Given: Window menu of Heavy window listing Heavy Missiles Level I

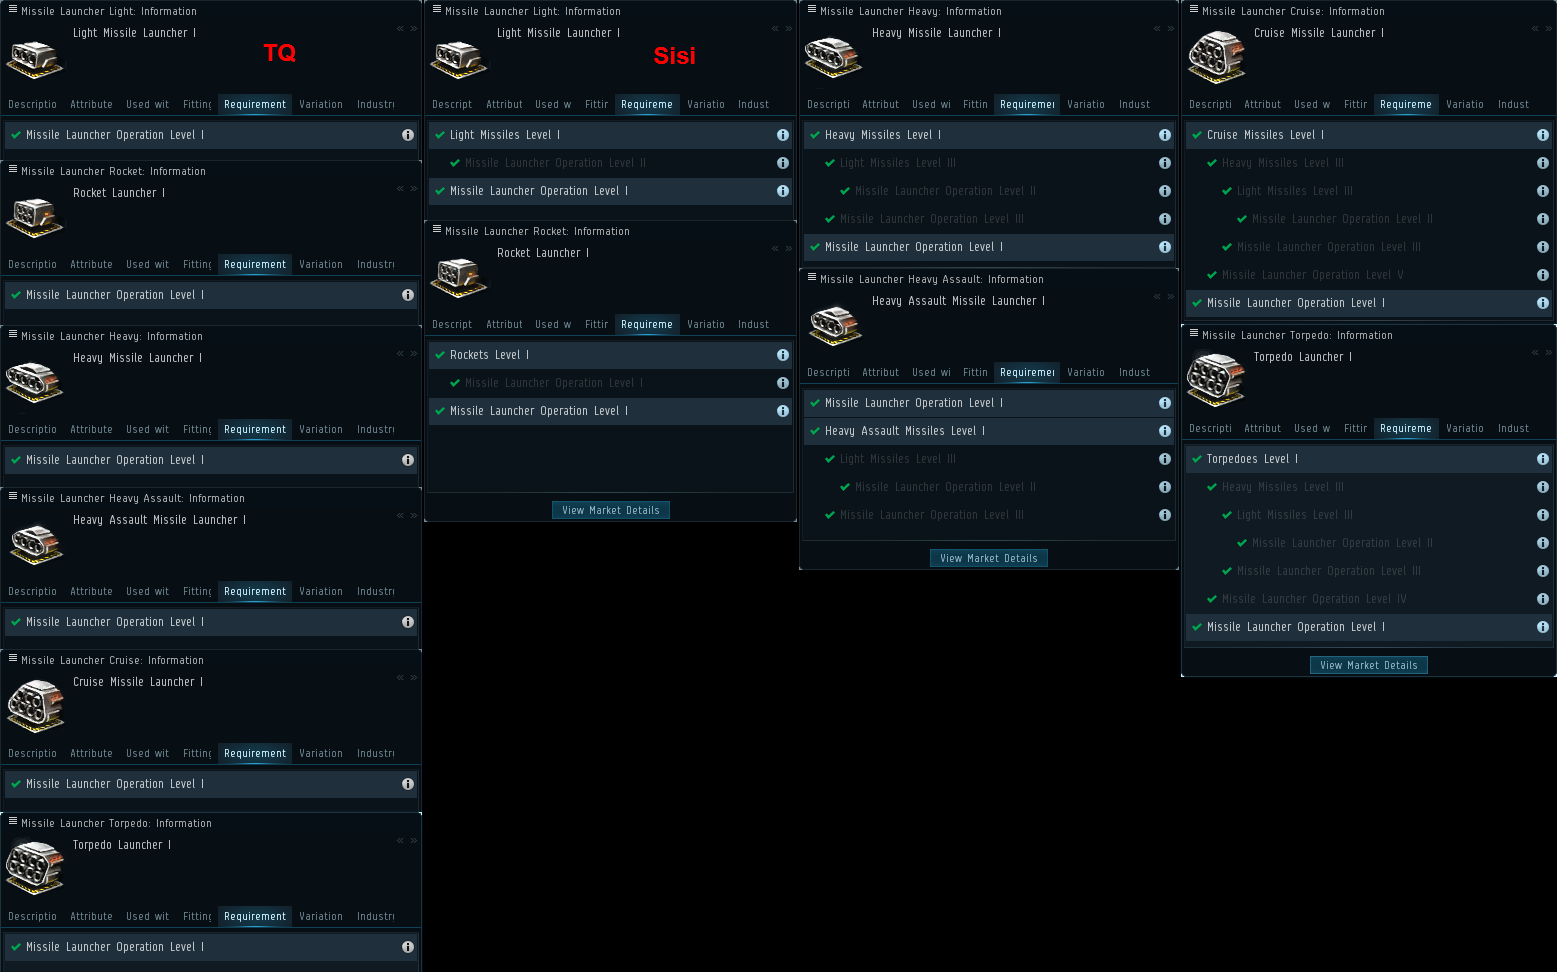Looking at the screenshot, I should point(812,9).
